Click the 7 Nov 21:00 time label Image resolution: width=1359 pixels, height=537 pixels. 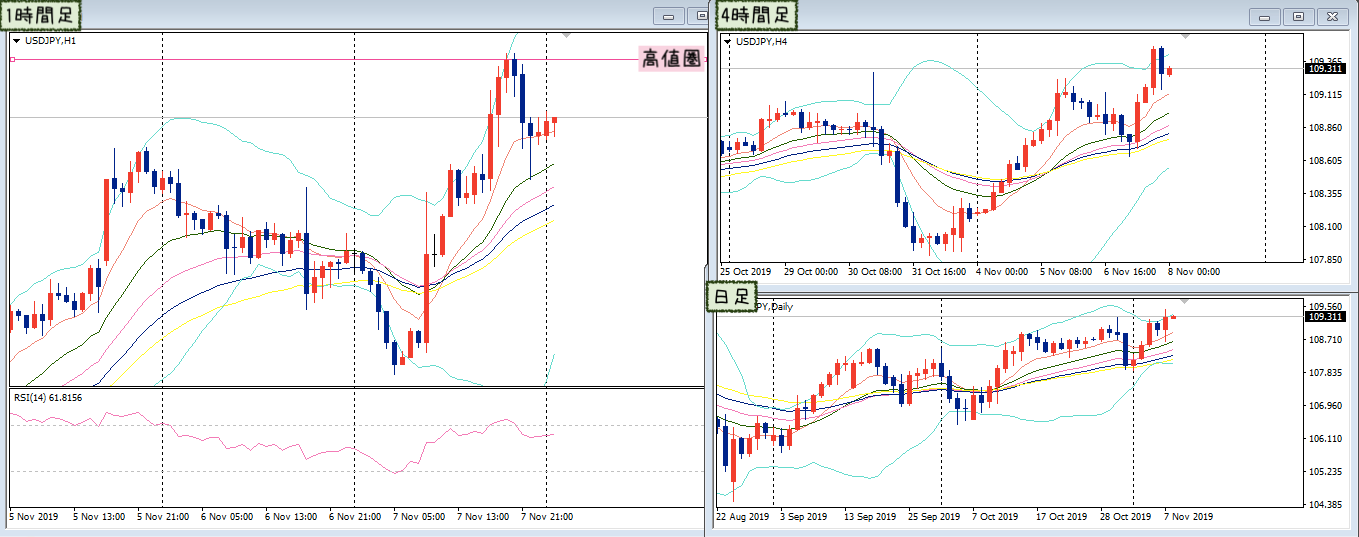(x=546, y=517)
